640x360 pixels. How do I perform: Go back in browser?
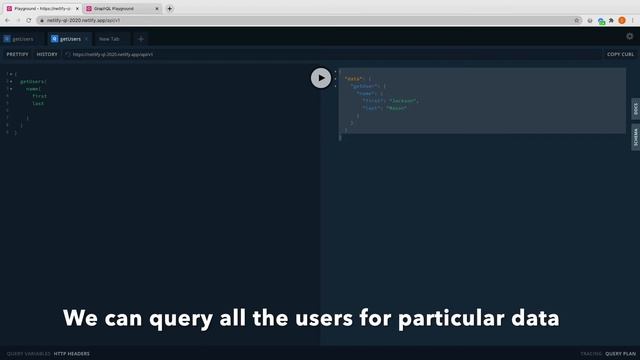click(7, 20)
